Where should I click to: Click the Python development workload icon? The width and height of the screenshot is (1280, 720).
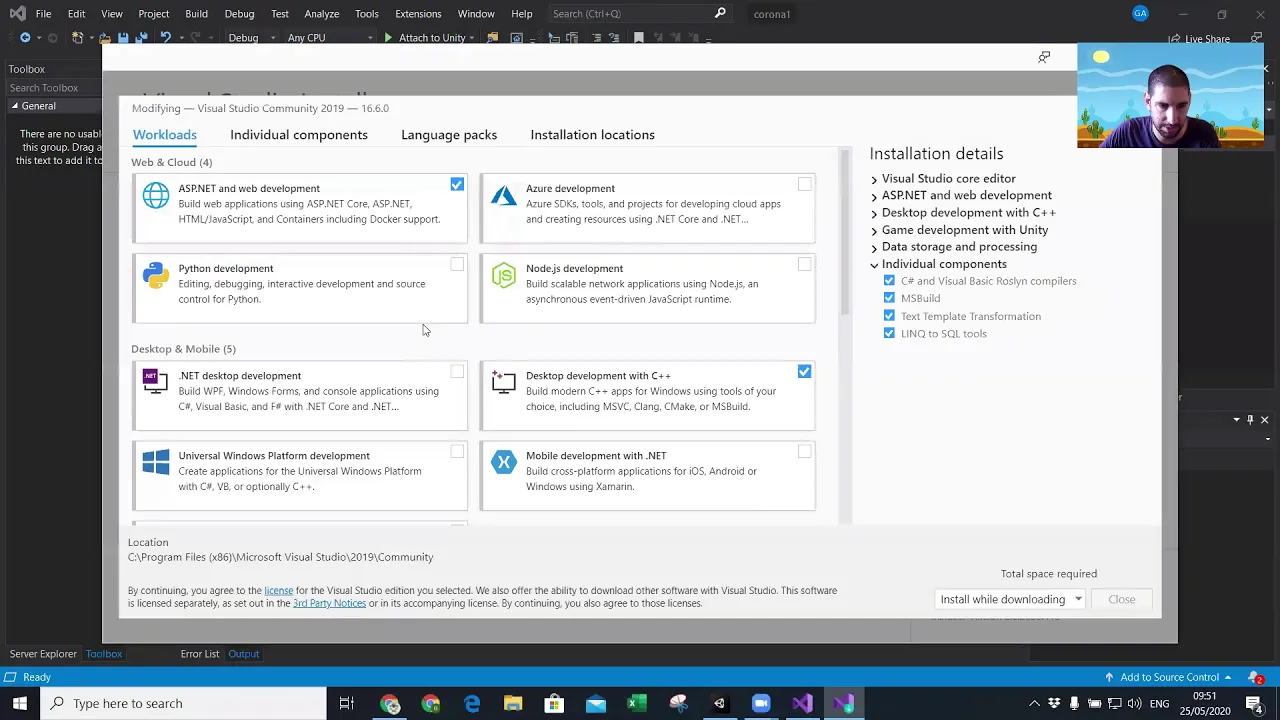[x=156, y=275]
